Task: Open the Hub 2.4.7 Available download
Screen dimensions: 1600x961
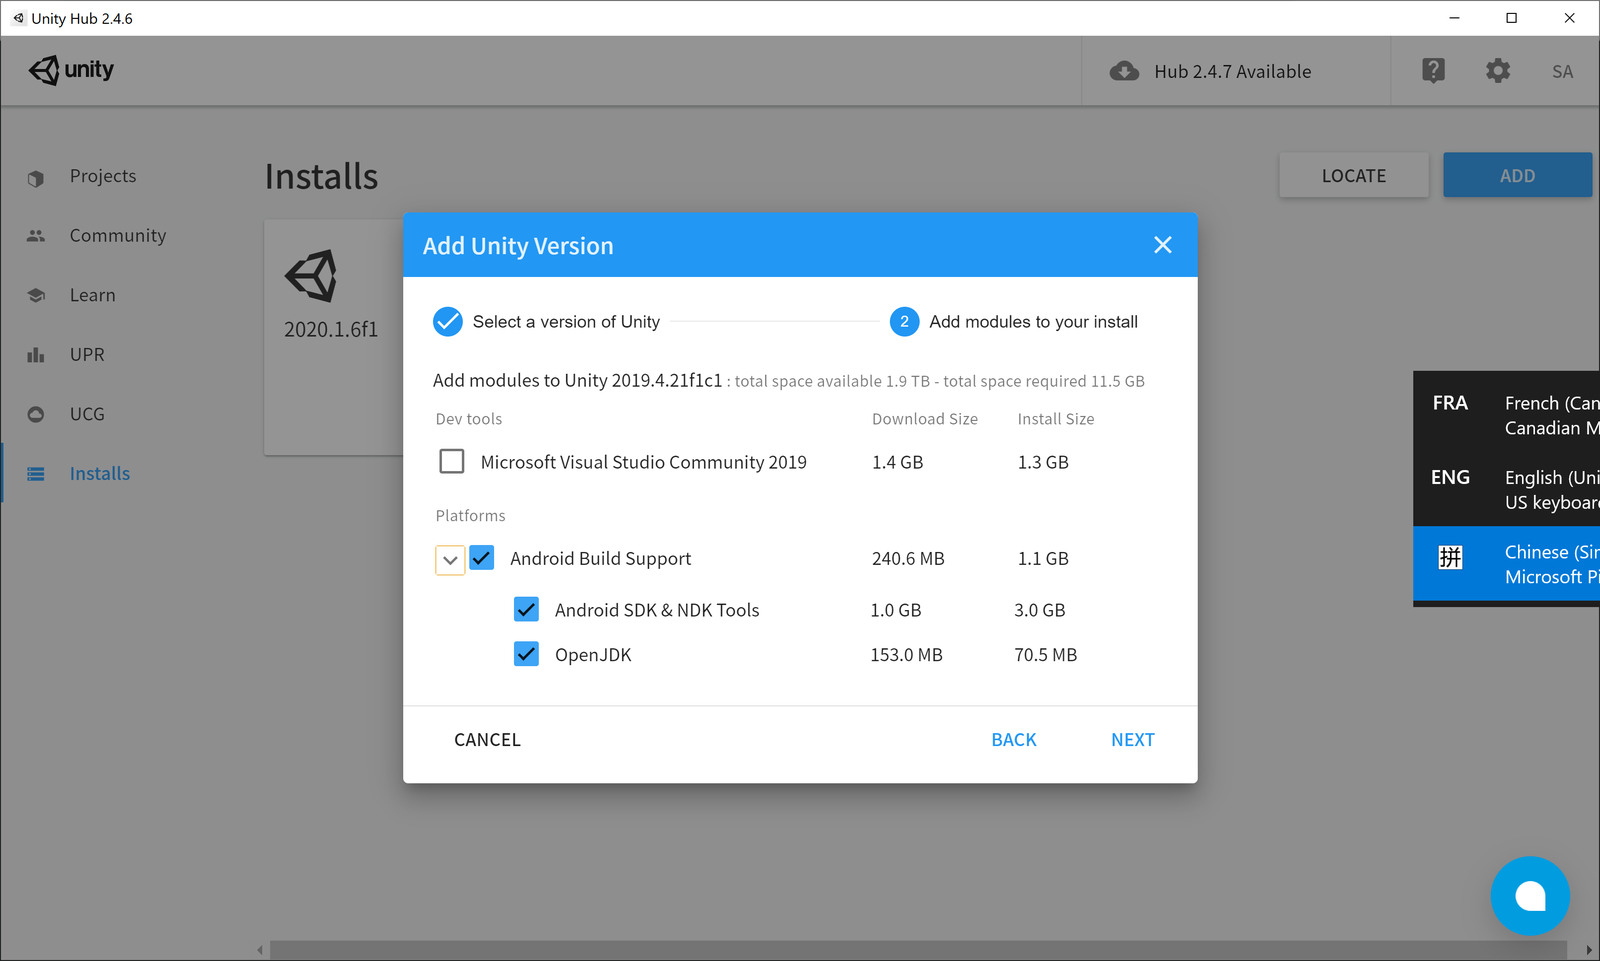Action: click(1211, 71)
